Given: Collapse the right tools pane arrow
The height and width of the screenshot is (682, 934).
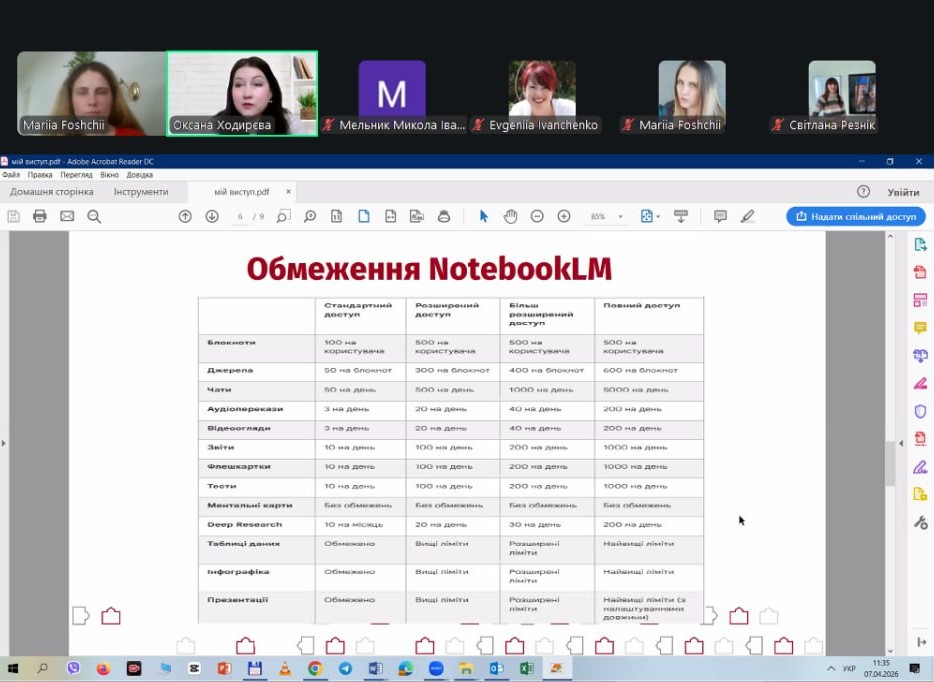Looking at the screenshot, I should coord(901,443).
